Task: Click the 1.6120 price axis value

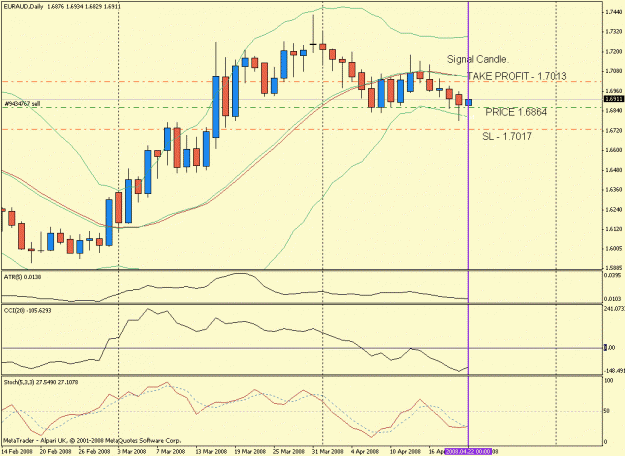Action: coord(613,229)
